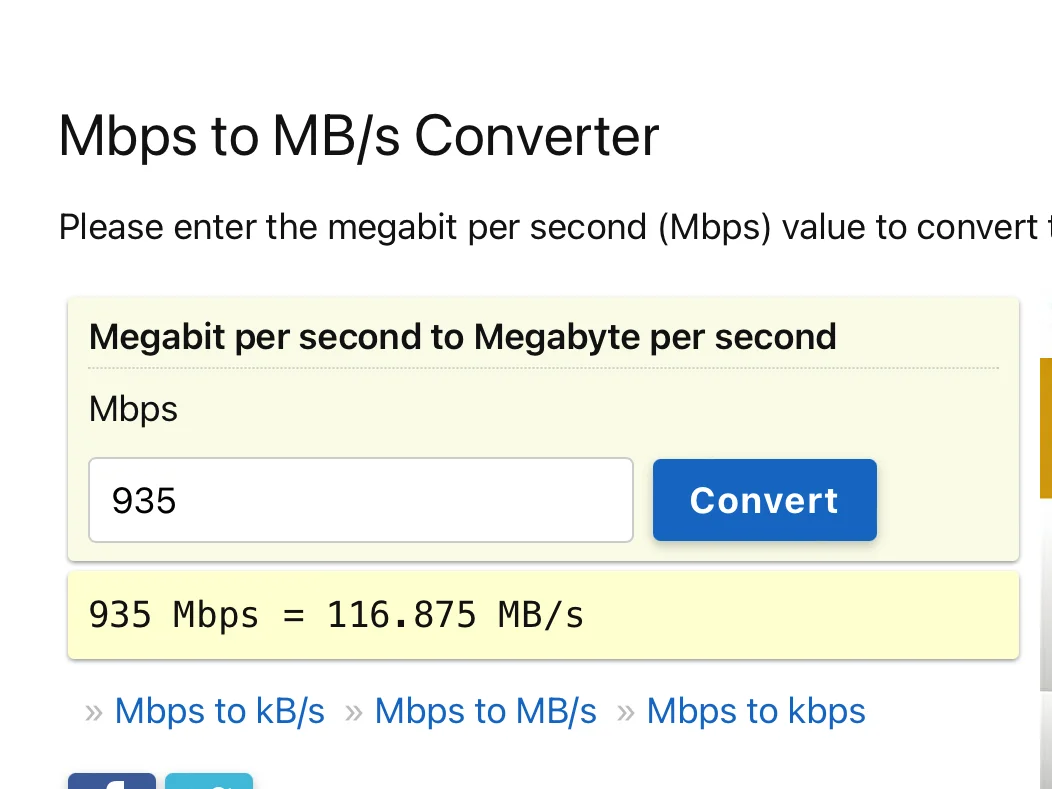Click the Megabit per second to Megabyte title

tap(462, 337)
